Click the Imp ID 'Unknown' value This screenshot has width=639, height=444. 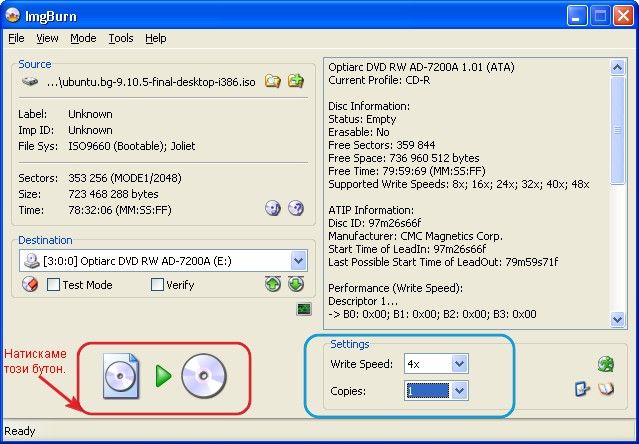coord(90,130)
